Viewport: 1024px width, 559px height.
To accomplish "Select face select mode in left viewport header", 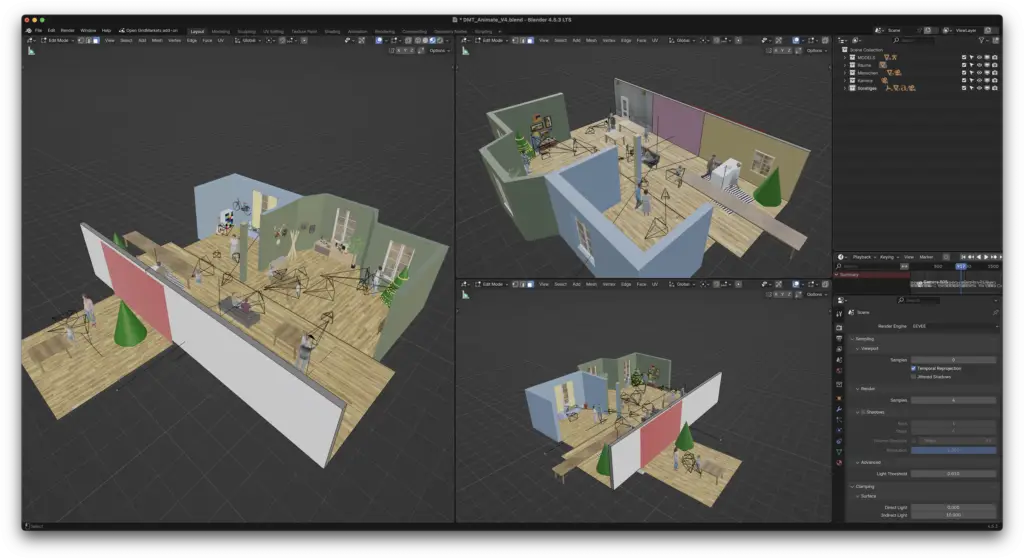I will tap(94, 41).
